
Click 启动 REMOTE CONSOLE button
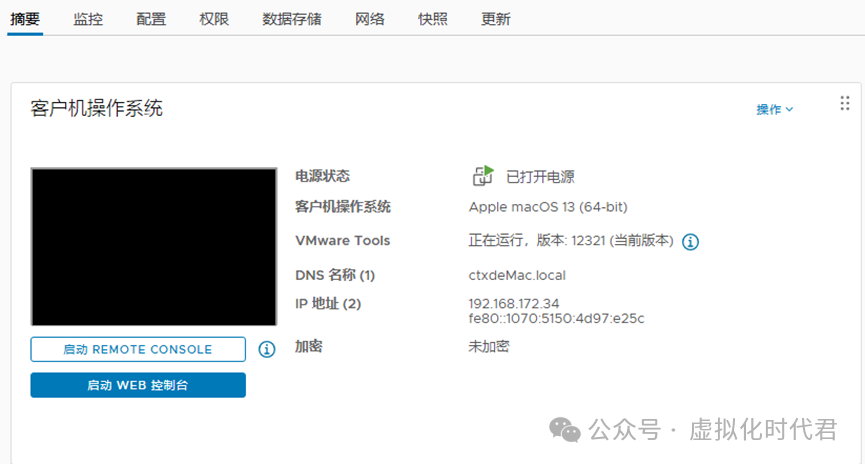[138, 349]
